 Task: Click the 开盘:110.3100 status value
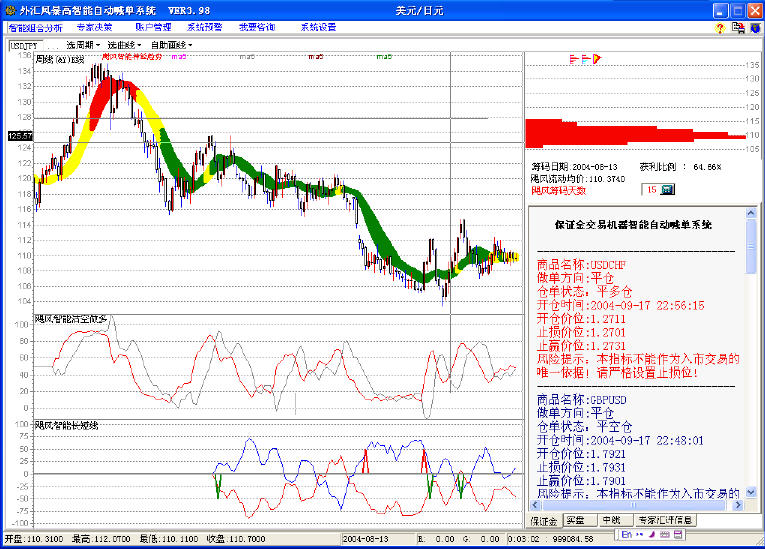tap(34, 539)
